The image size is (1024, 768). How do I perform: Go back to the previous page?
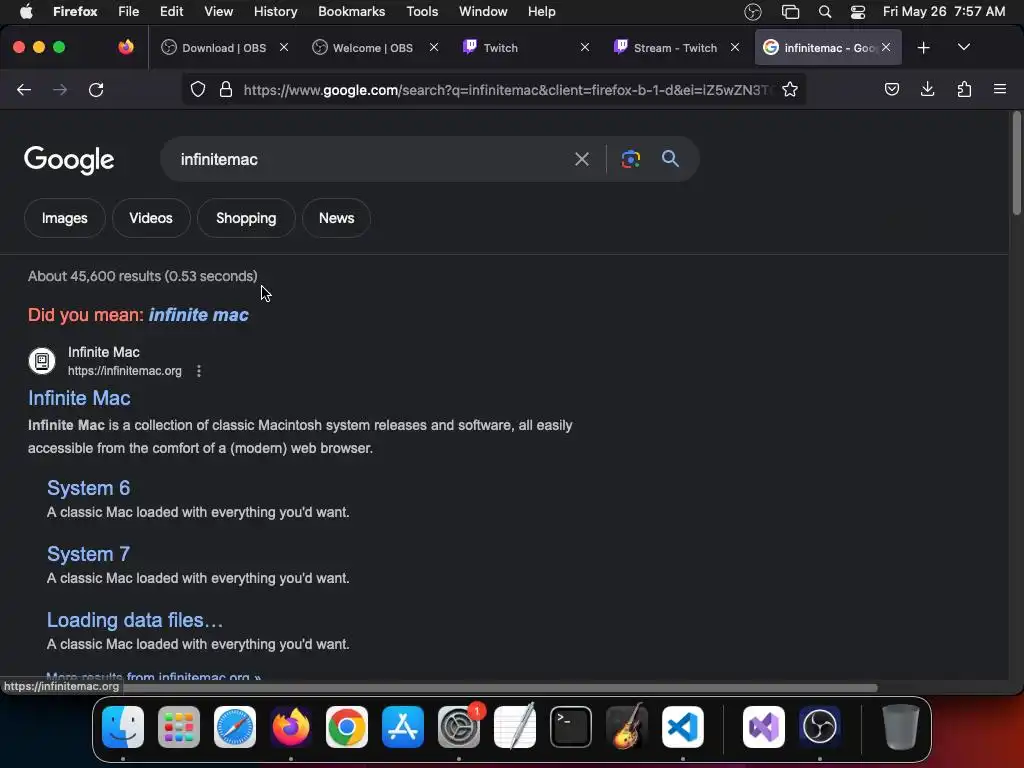click(24, 89)
